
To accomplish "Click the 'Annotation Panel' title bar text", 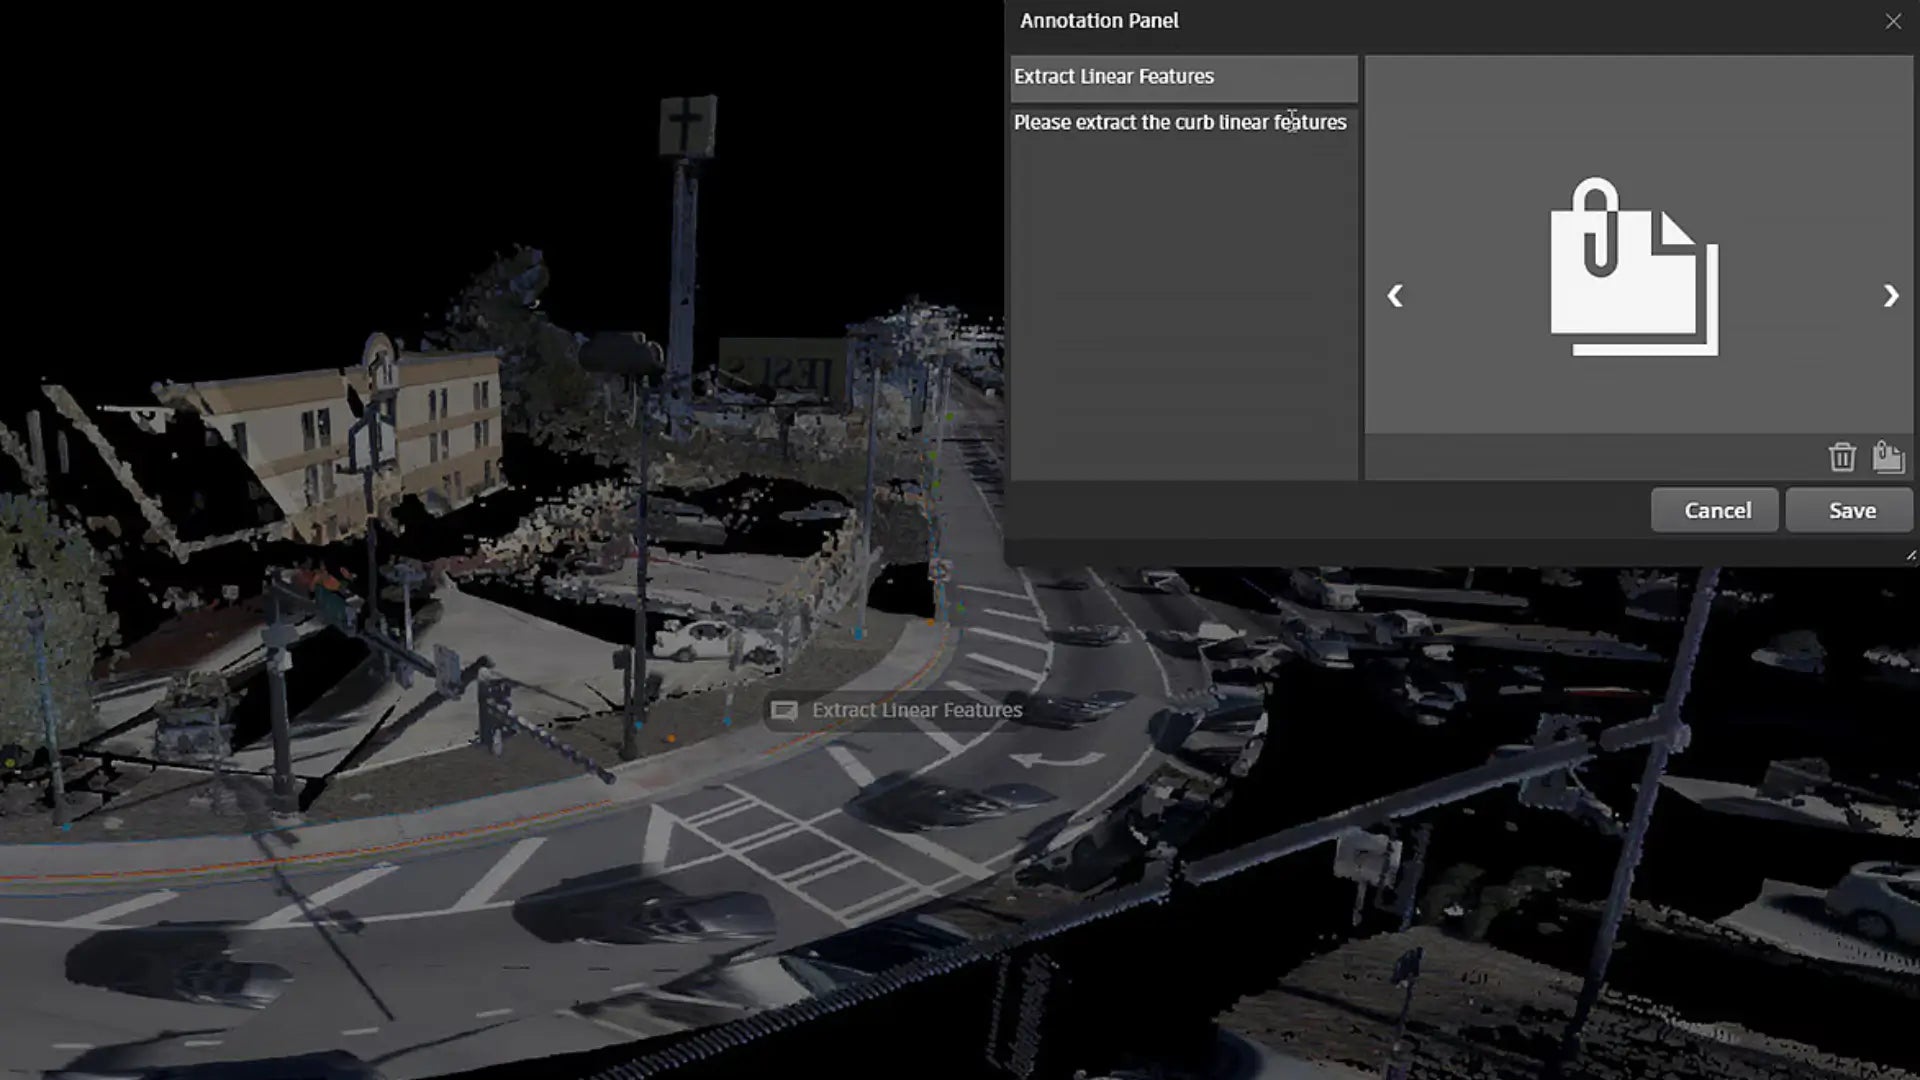I will [x=1099, y=21].
